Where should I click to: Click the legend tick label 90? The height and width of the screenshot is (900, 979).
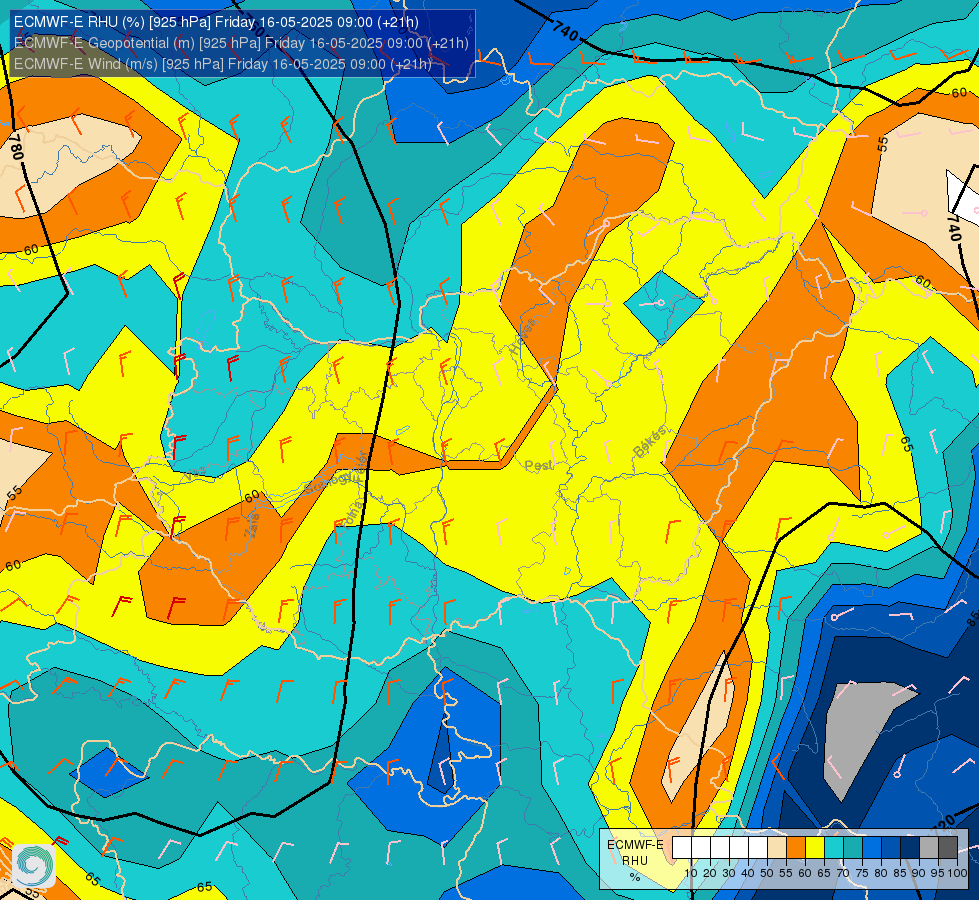coord(918,873)
